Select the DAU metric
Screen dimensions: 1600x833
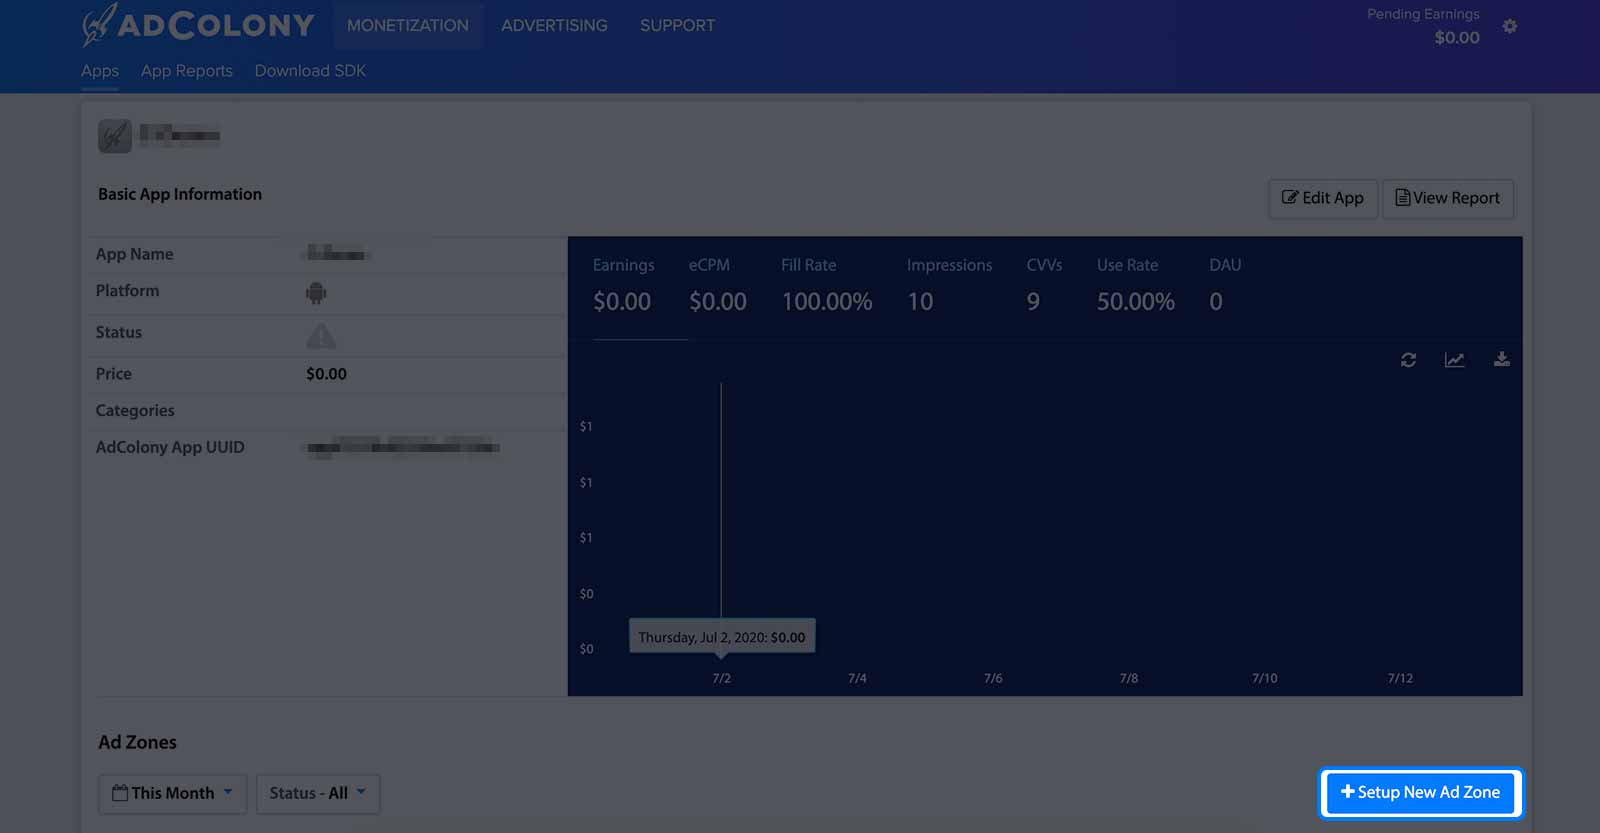[1225, 284]
